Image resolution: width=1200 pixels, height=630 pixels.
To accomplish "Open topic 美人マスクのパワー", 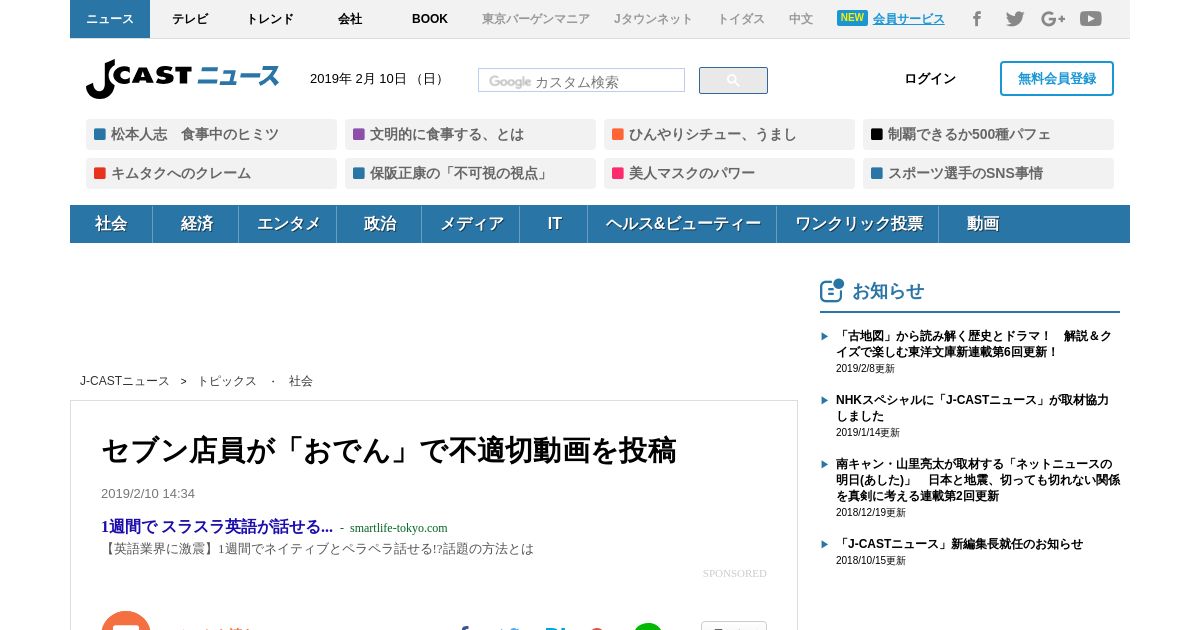I will click(x=729, y=173).
